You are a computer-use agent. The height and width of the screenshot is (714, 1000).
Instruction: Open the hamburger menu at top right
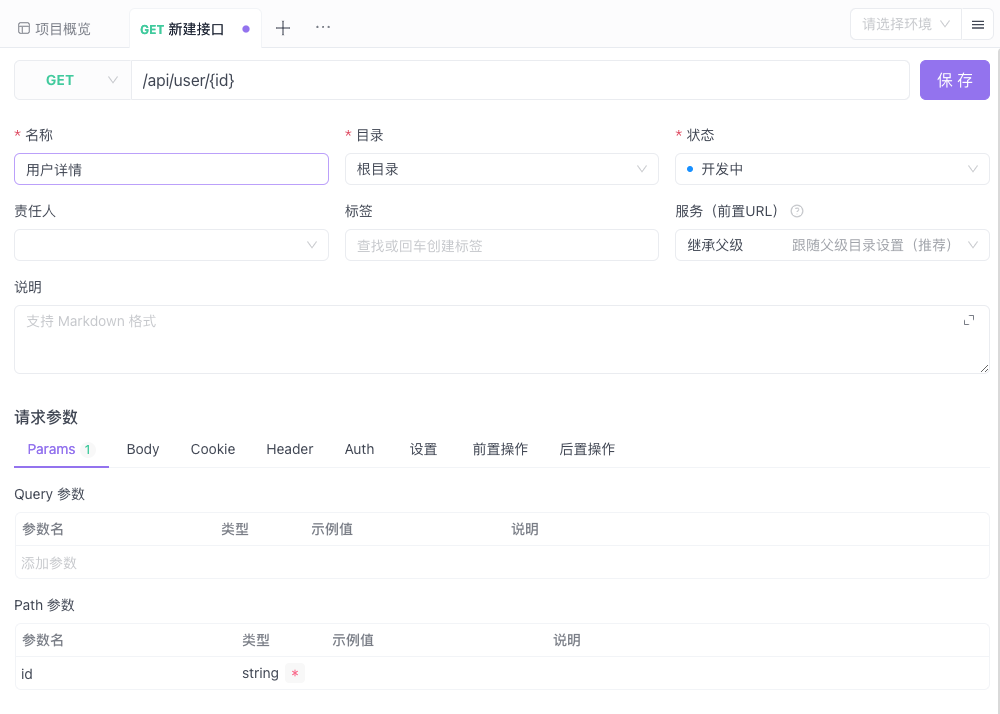point(977,24)
